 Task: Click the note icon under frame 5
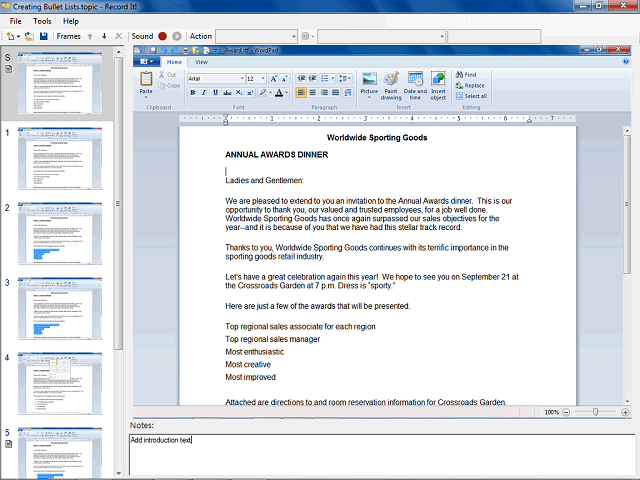[x=9, y=444]
